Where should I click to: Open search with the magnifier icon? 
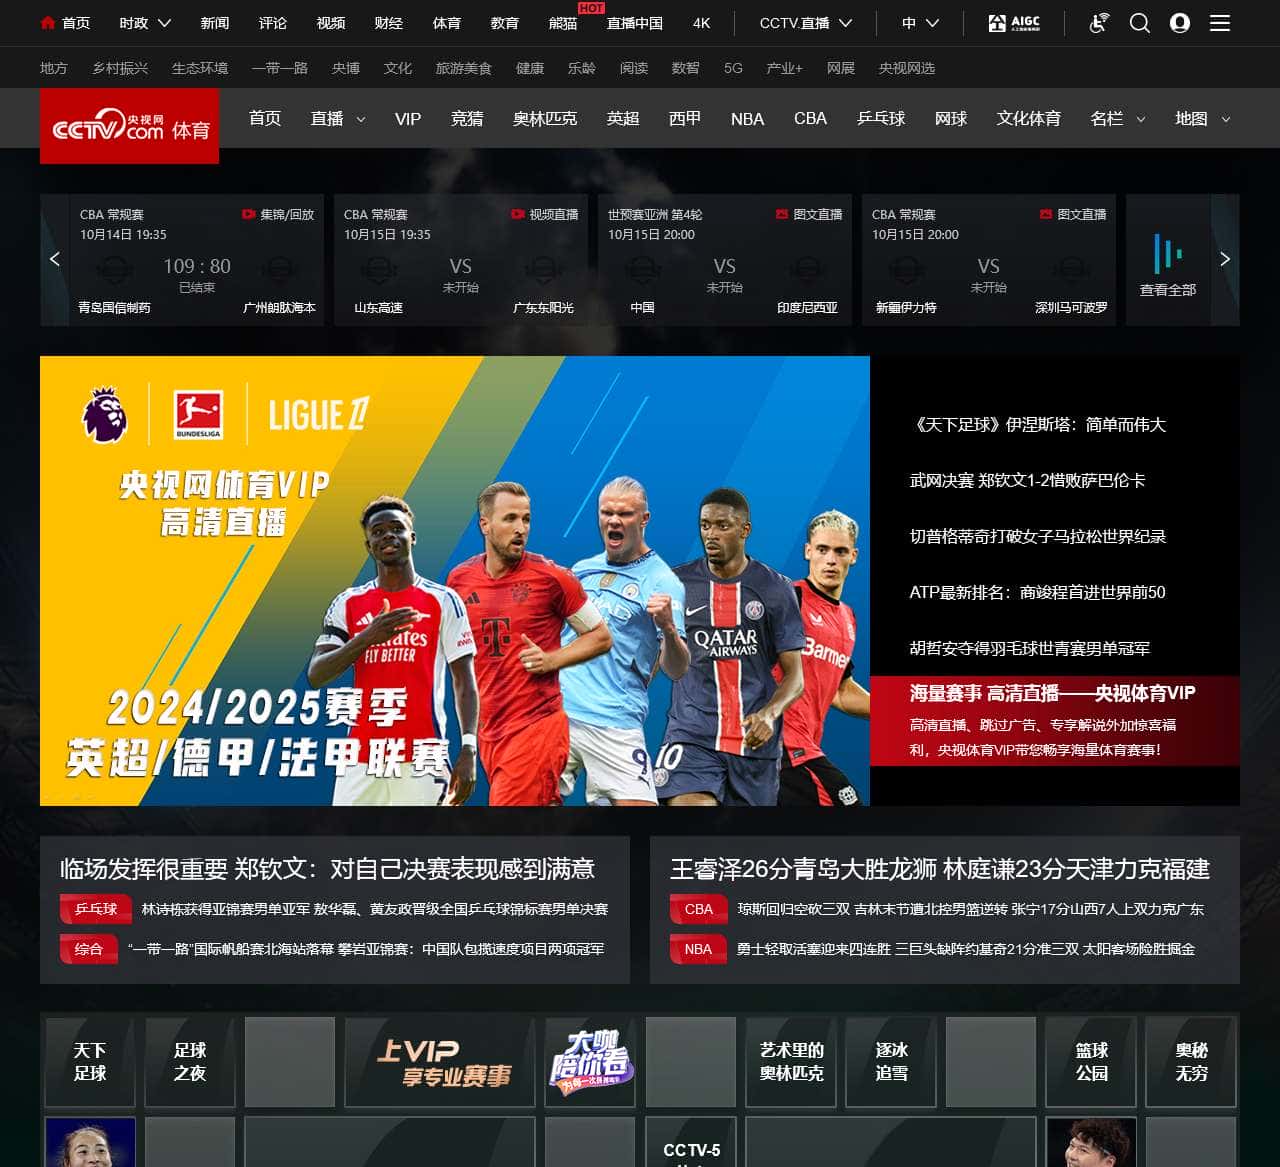click(x=1140, y=23)
